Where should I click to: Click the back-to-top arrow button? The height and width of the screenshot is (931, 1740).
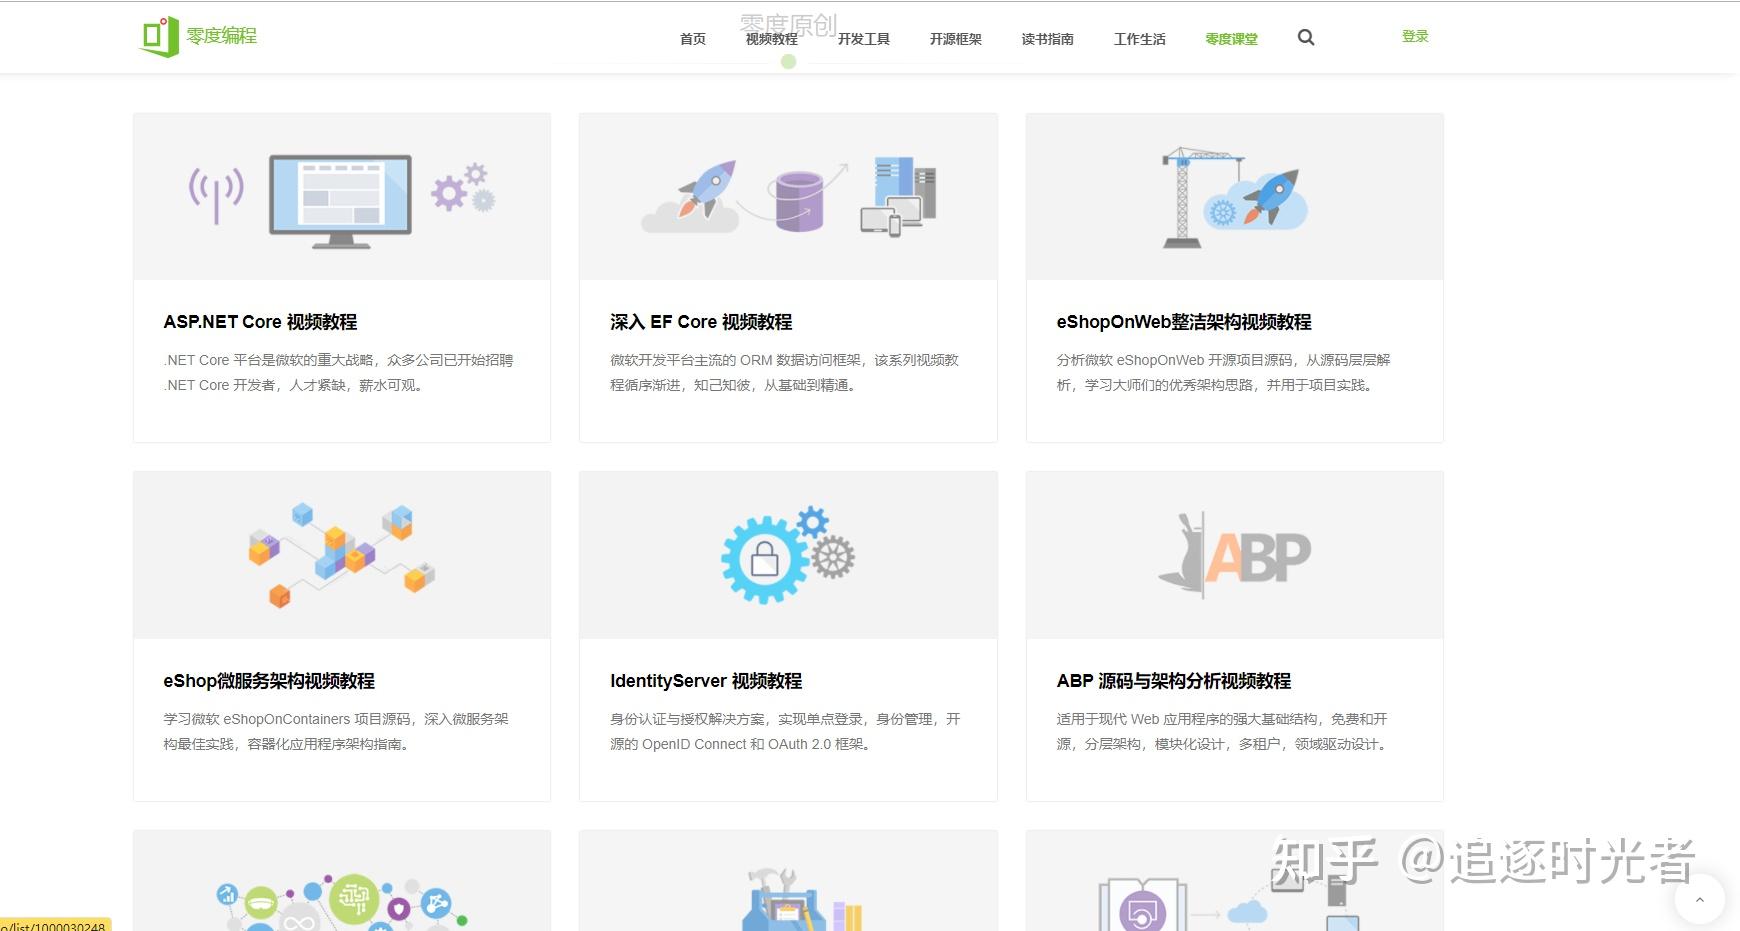[1702, 899]
